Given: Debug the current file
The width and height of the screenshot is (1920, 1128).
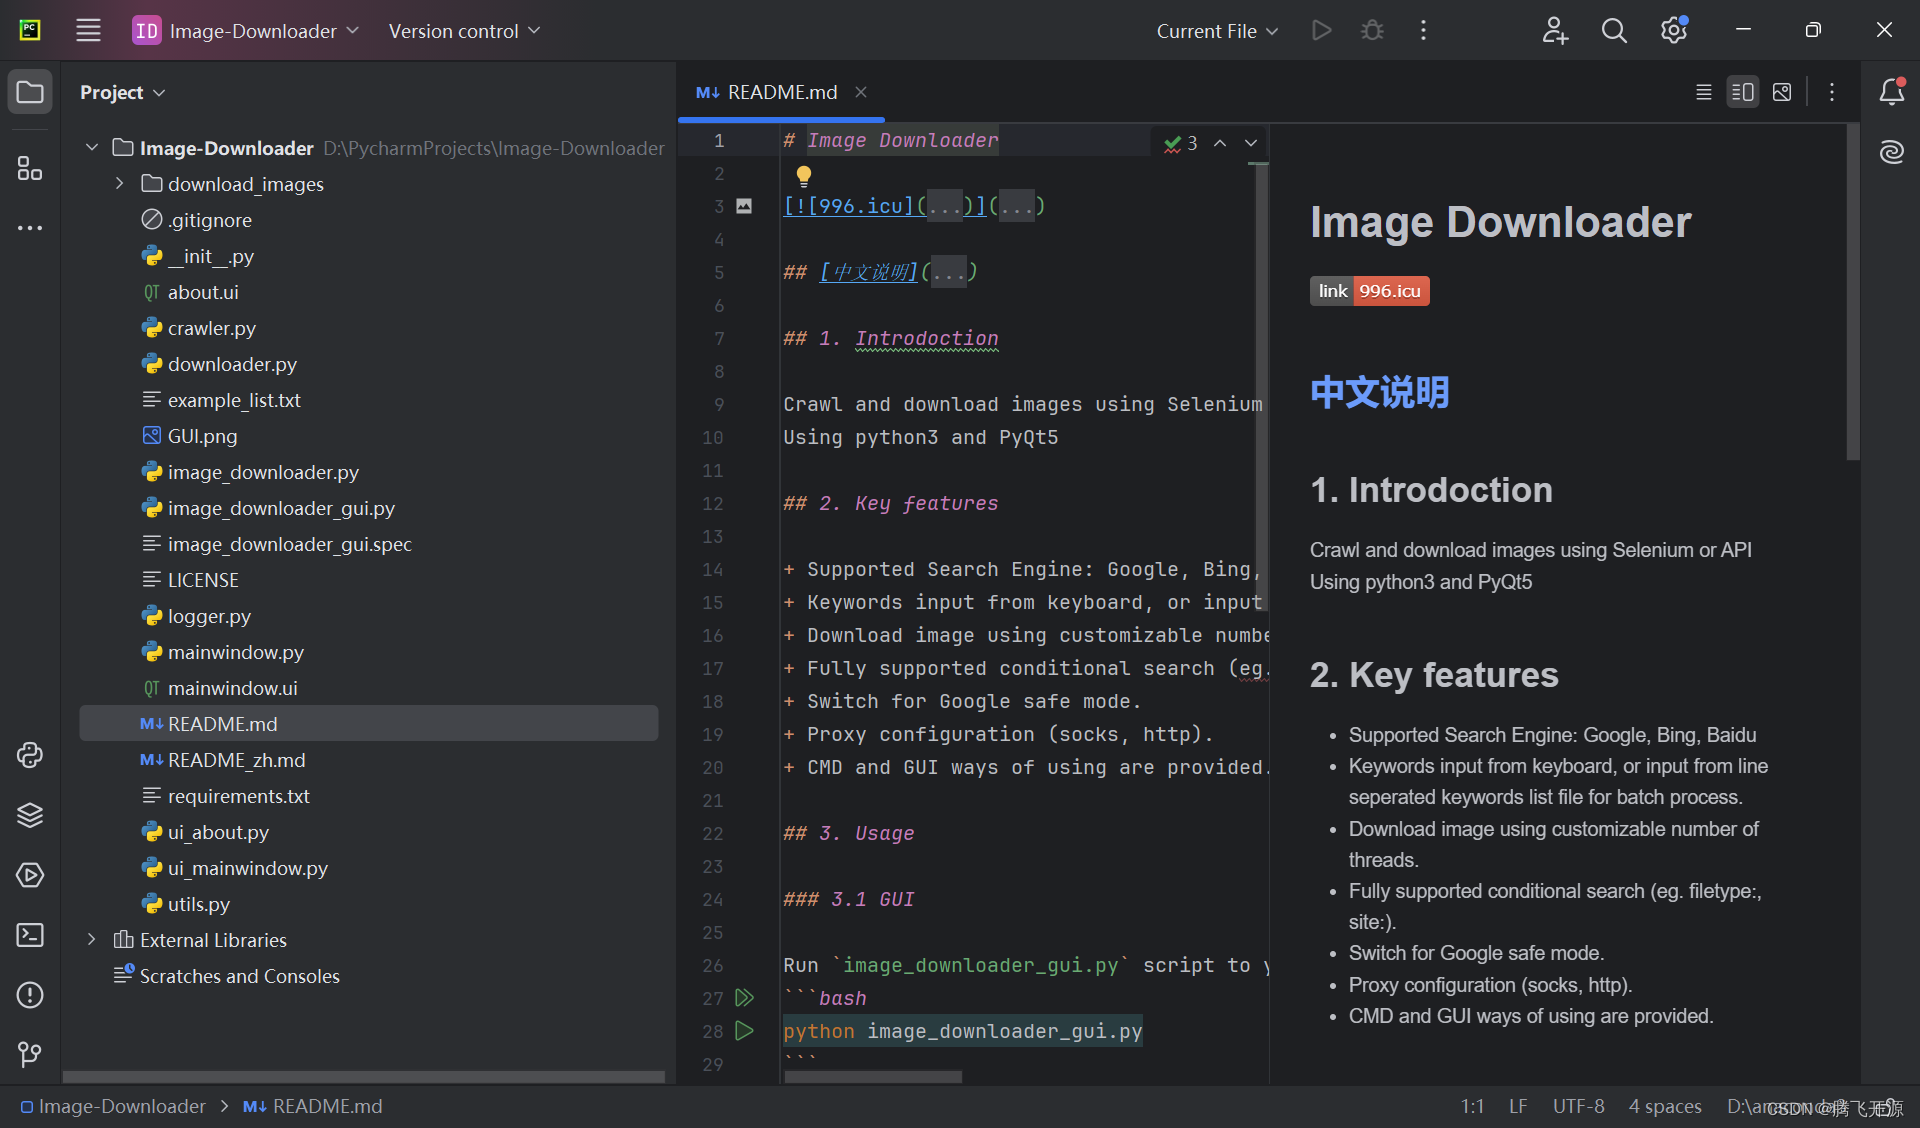Looking at the screenshot, I should [1372, 30].
